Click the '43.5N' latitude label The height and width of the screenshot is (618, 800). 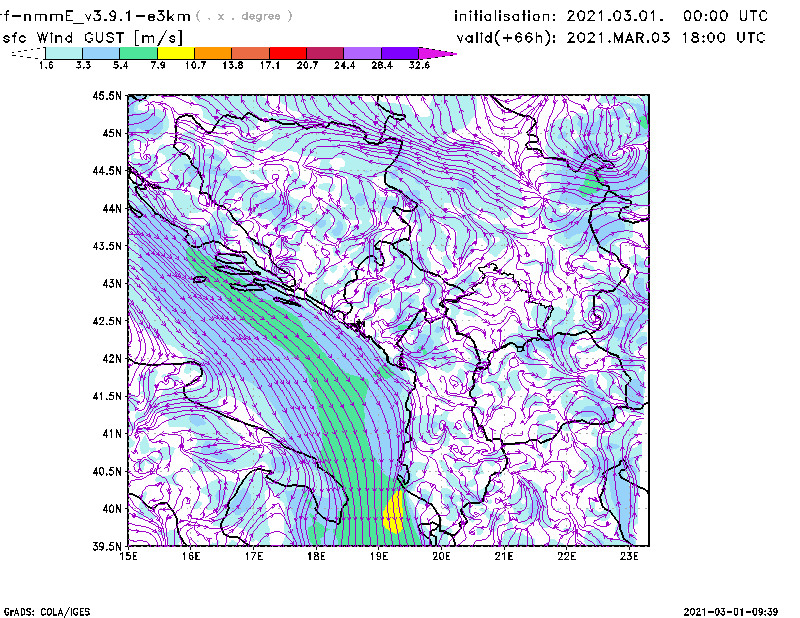(107, 245)
